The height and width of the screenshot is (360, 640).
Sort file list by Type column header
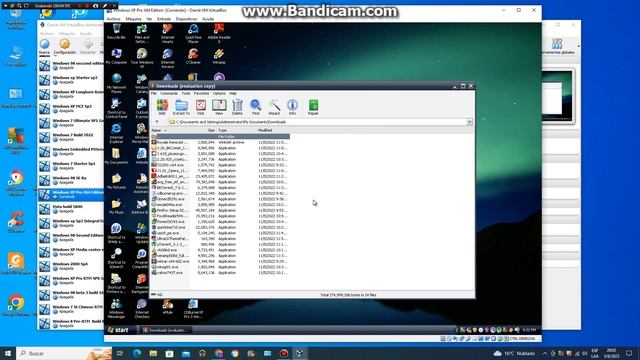(237, 131)
